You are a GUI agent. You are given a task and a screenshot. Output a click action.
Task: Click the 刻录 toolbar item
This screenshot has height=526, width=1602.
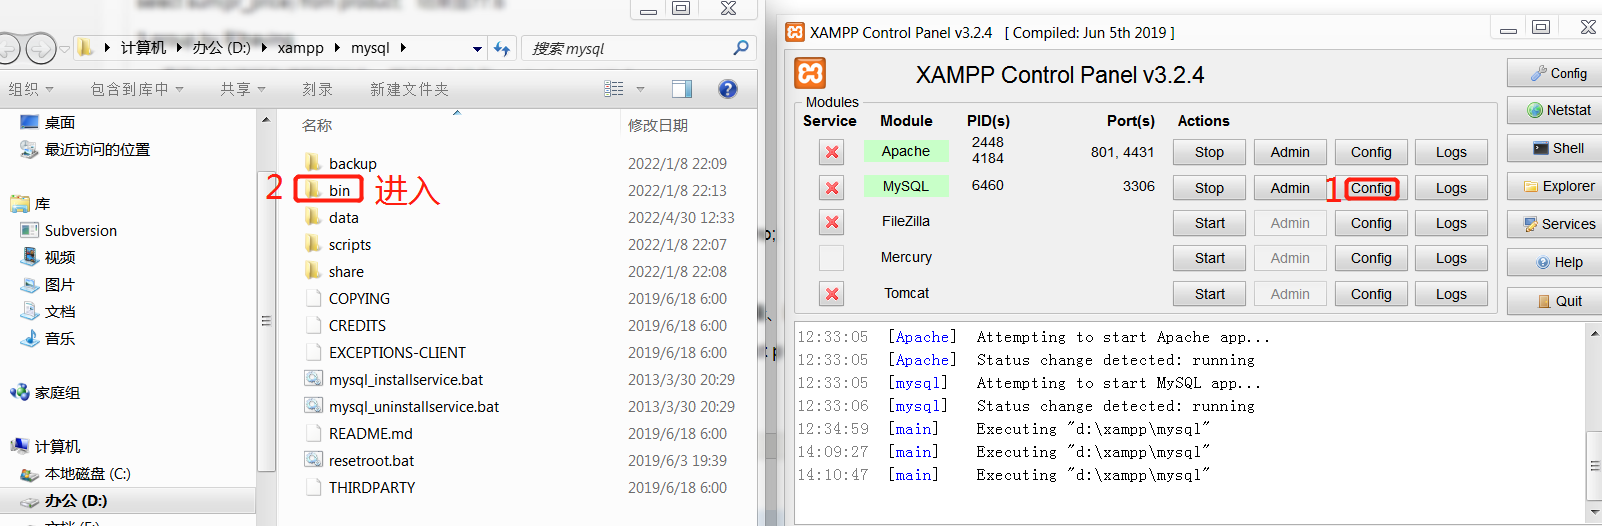point(317,89)
